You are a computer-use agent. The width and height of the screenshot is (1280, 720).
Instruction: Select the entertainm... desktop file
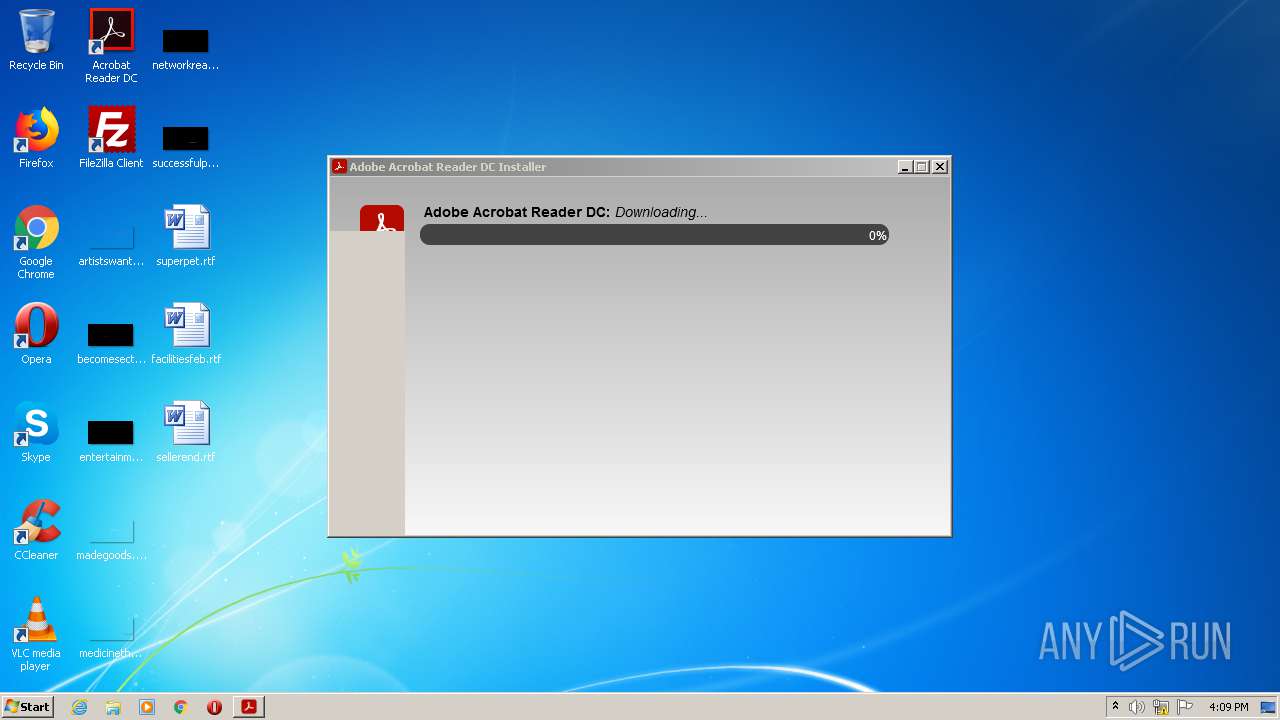[111, 440]
